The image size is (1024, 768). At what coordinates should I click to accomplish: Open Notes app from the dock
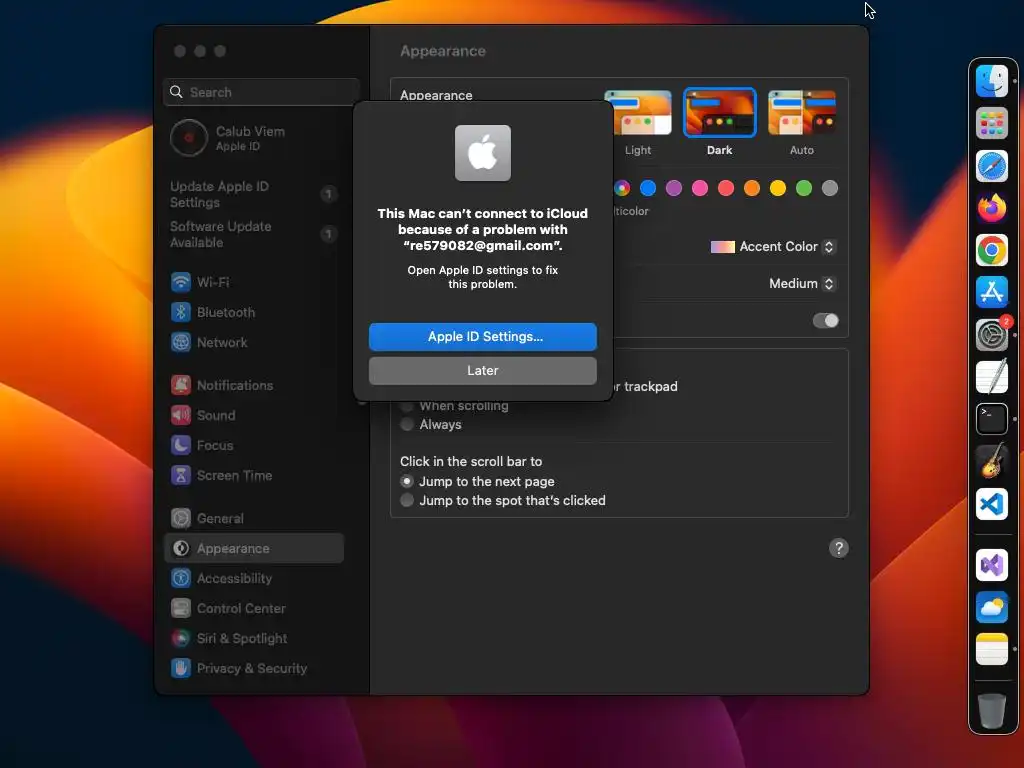click(x=991, y=649)
